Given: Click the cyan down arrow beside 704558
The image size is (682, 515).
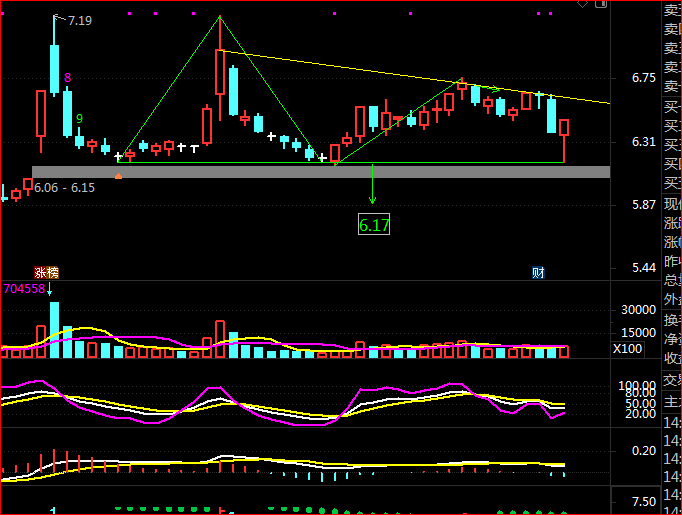Looking at the screenshot, I should tap(50, 289).
